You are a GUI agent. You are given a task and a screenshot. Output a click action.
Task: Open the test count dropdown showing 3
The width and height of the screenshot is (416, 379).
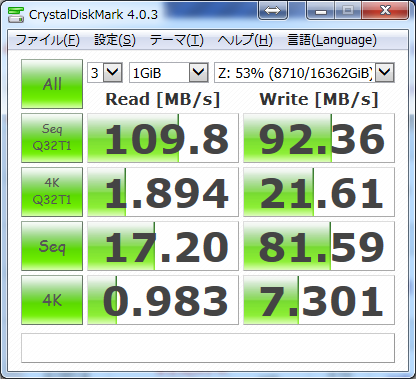(105, 72)
